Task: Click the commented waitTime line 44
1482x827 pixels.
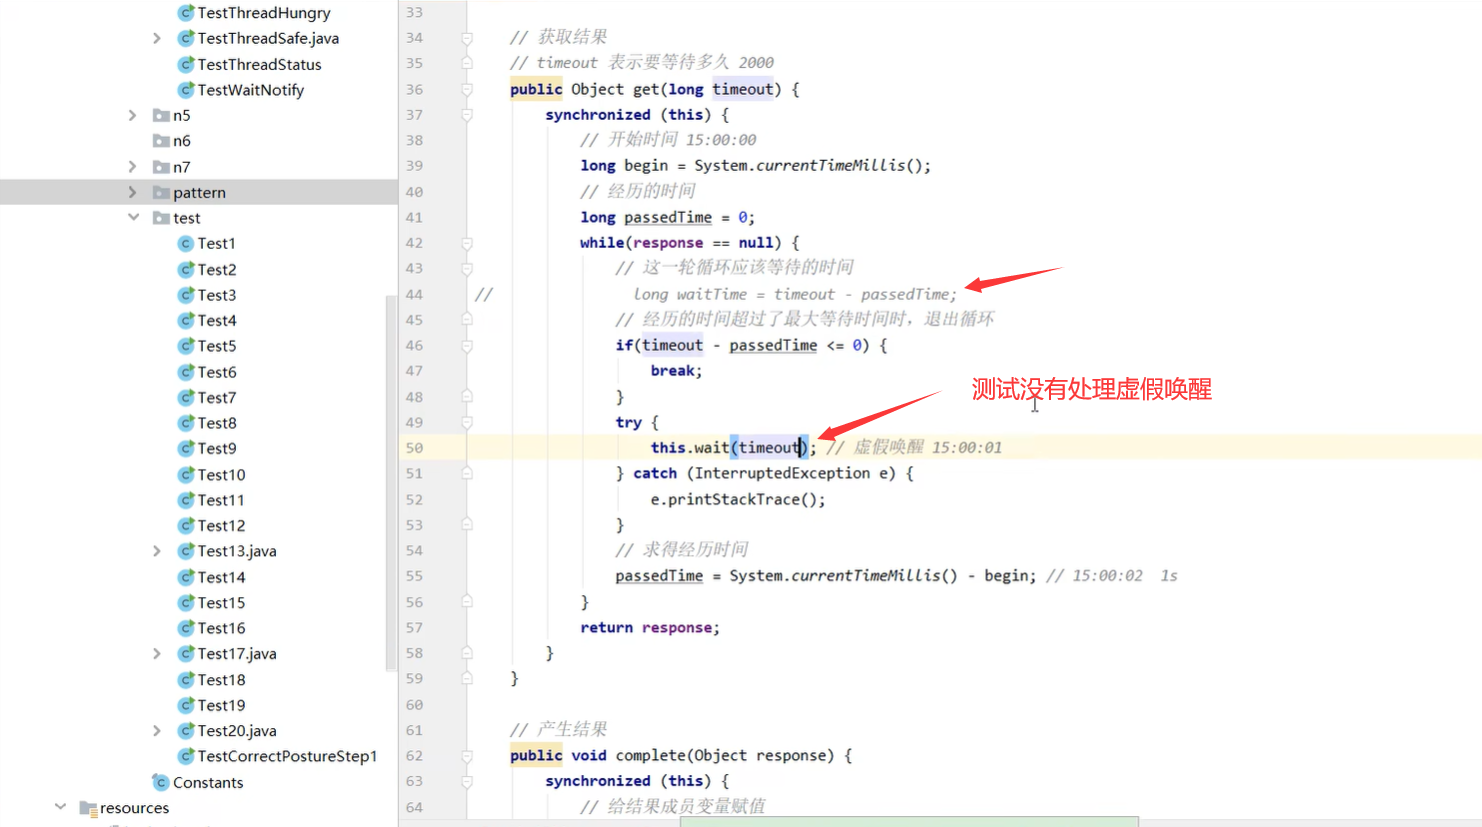Action: tap(795, 294)
